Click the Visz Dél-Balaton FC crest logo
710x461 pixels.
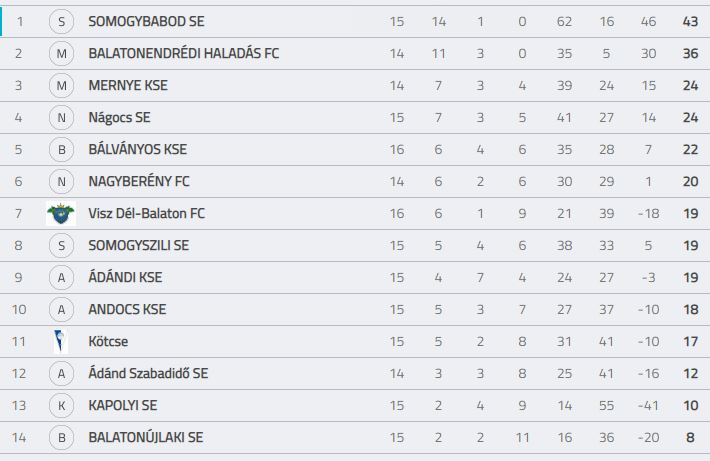tap(61, 213)
